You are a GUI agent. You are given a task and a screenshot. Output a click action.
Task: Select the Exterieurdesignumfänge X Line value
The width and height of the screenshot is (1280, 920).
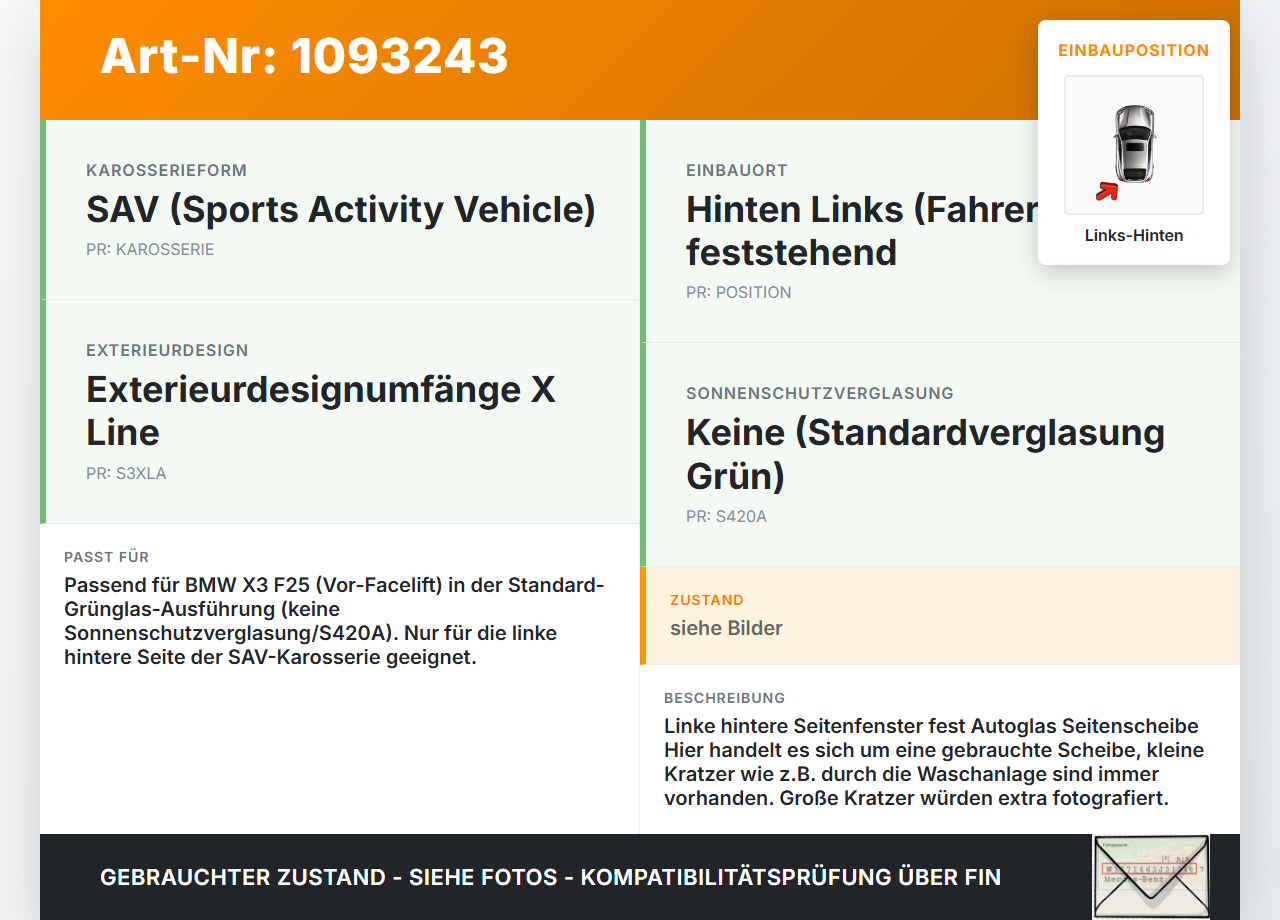click(321, 410)
